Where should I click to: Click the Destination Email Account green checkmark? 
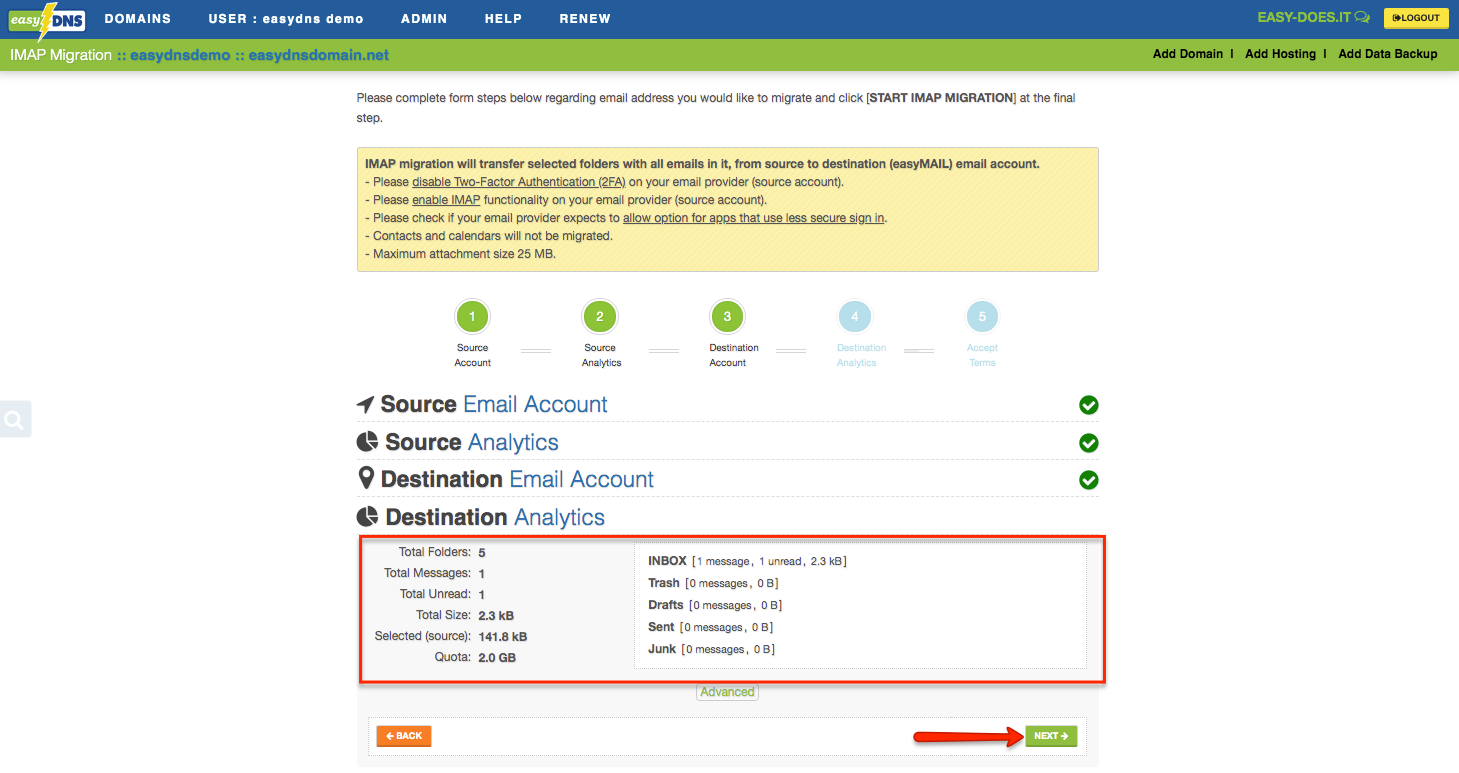(1089, 480)
